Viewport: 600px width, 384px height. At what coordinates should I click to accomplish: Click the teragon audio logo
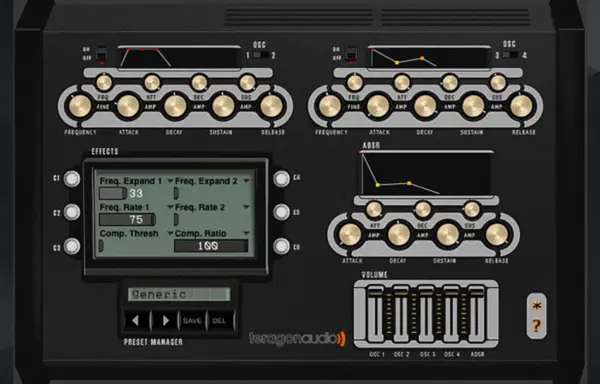click(297, 339)
